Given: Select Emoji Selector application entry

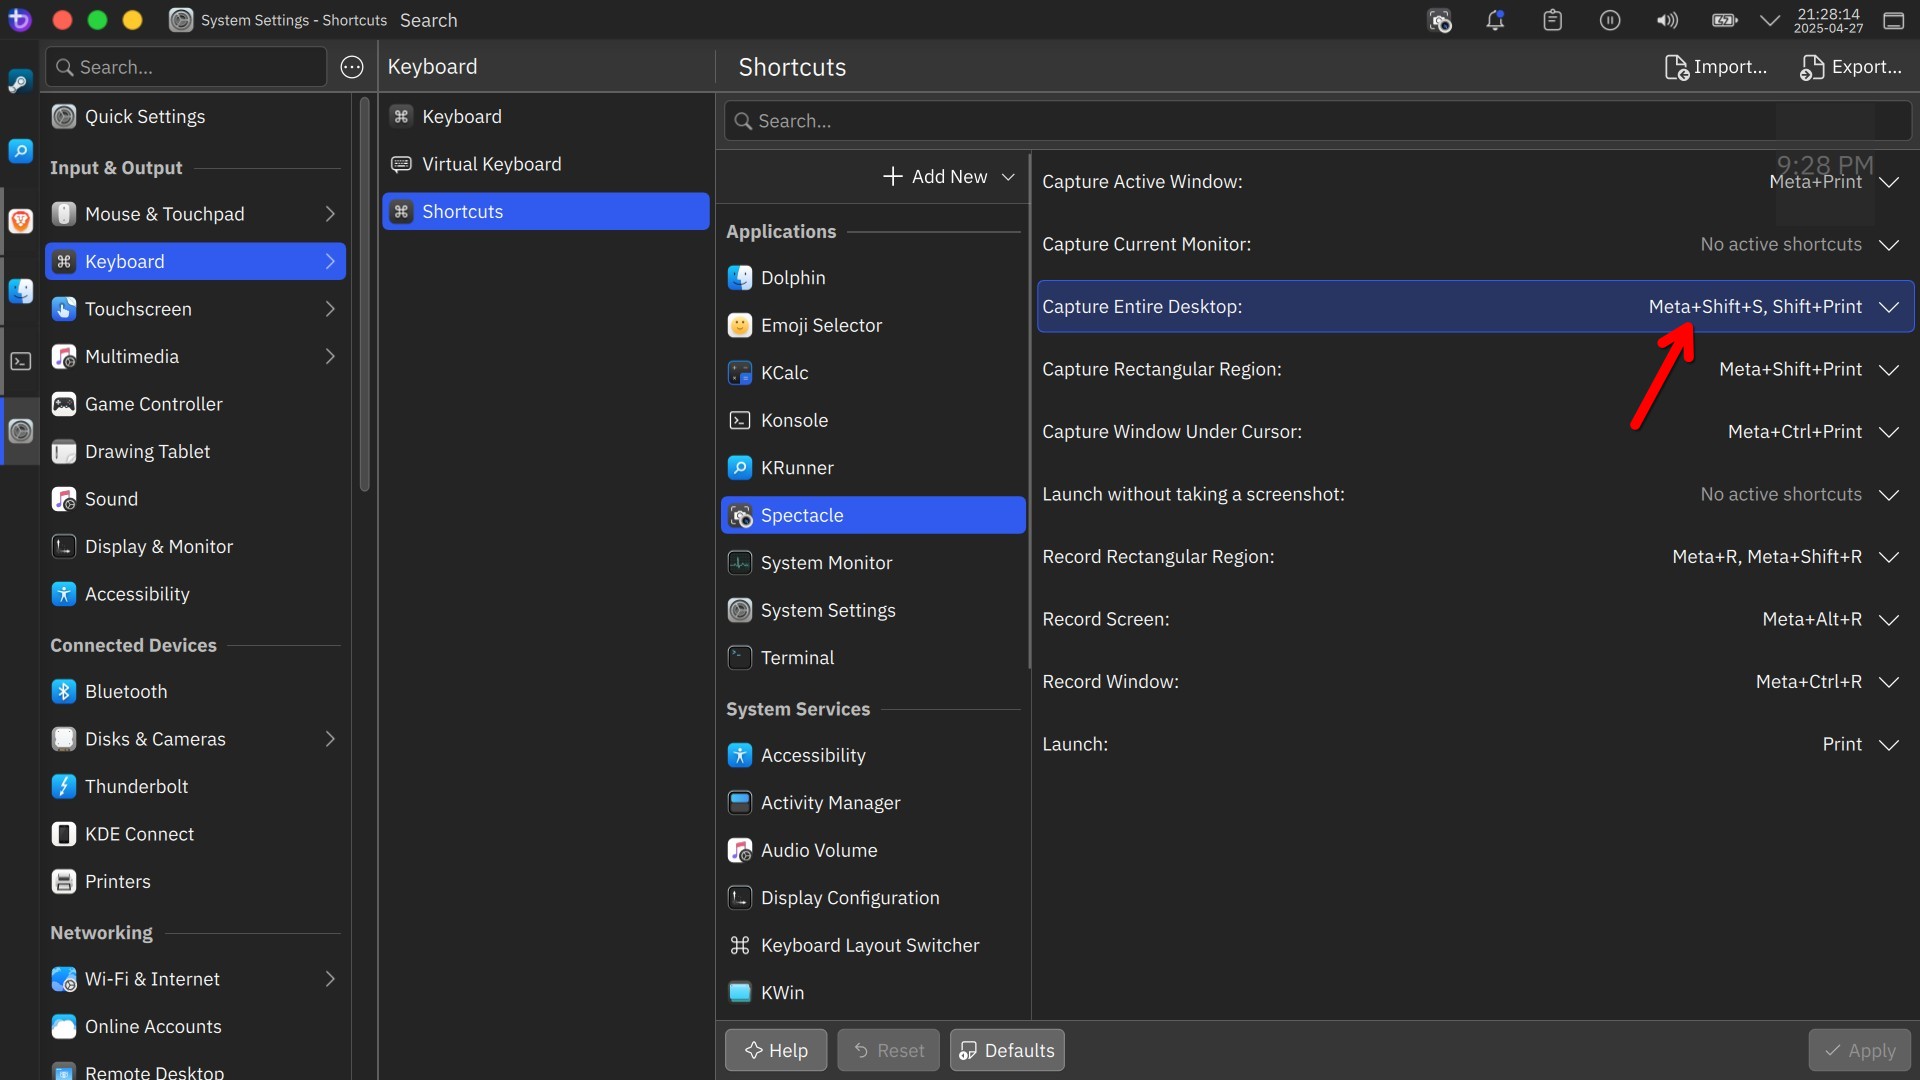Looking at the screenshot, I should [x=873, y=325].
